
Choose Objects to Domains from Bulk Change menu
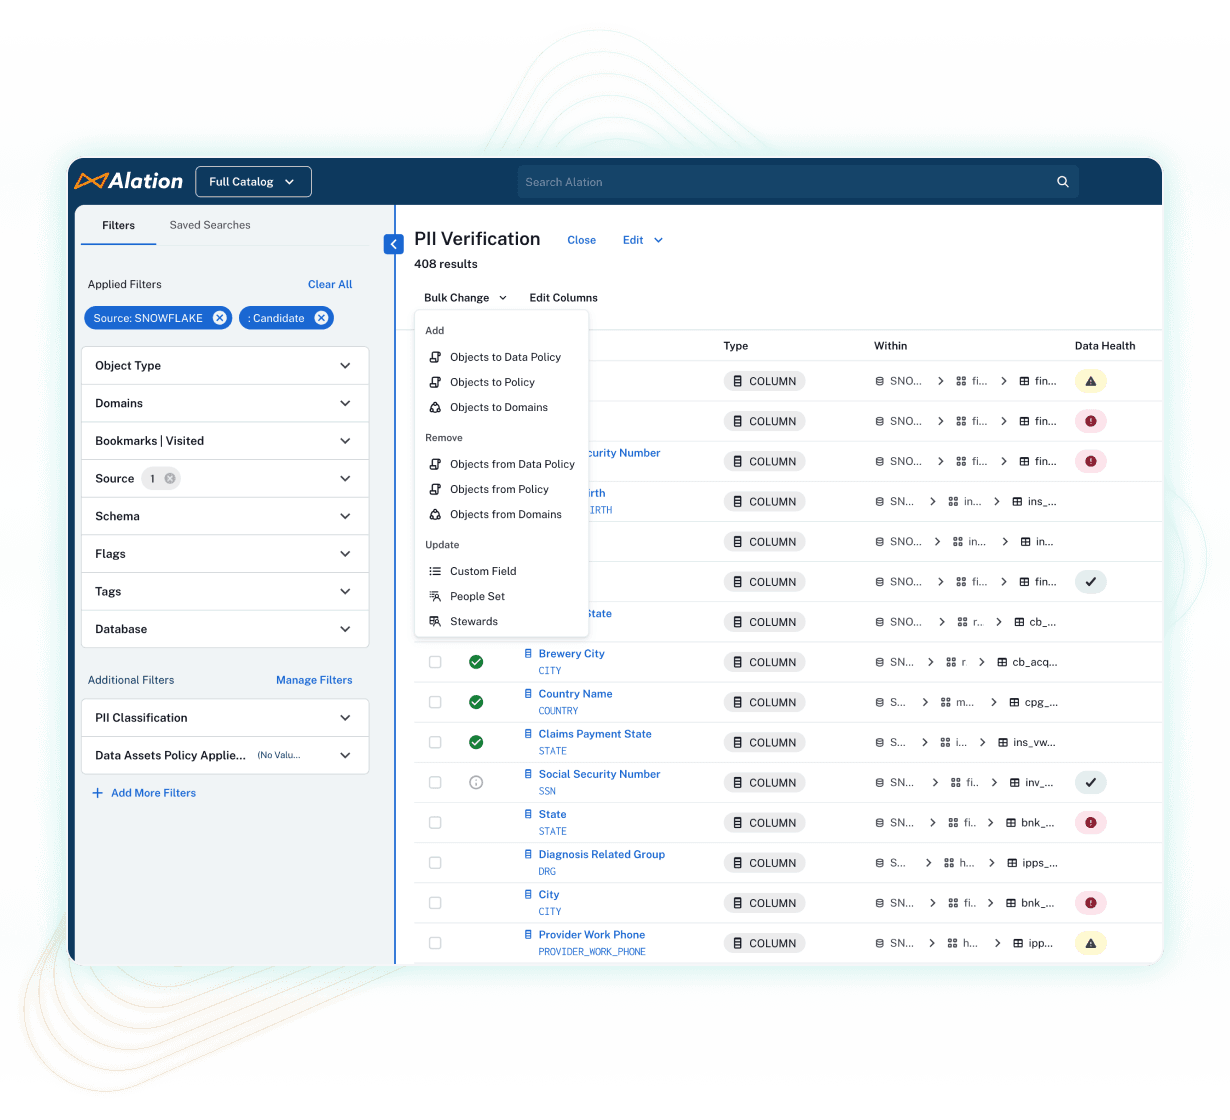pos(500,407)
